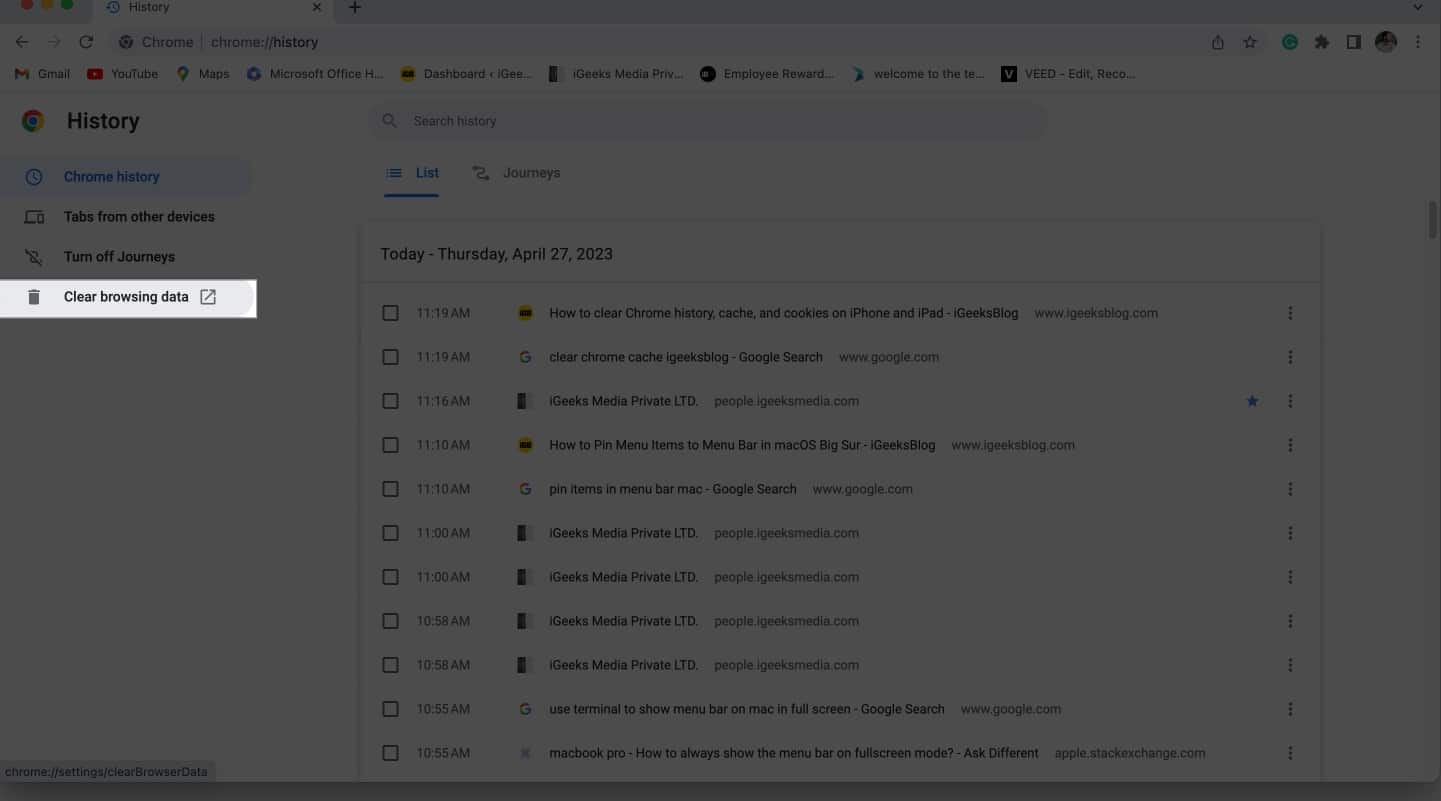Open more actions for 11:16 AM iGeeks entry

[x=1290, y=401]
